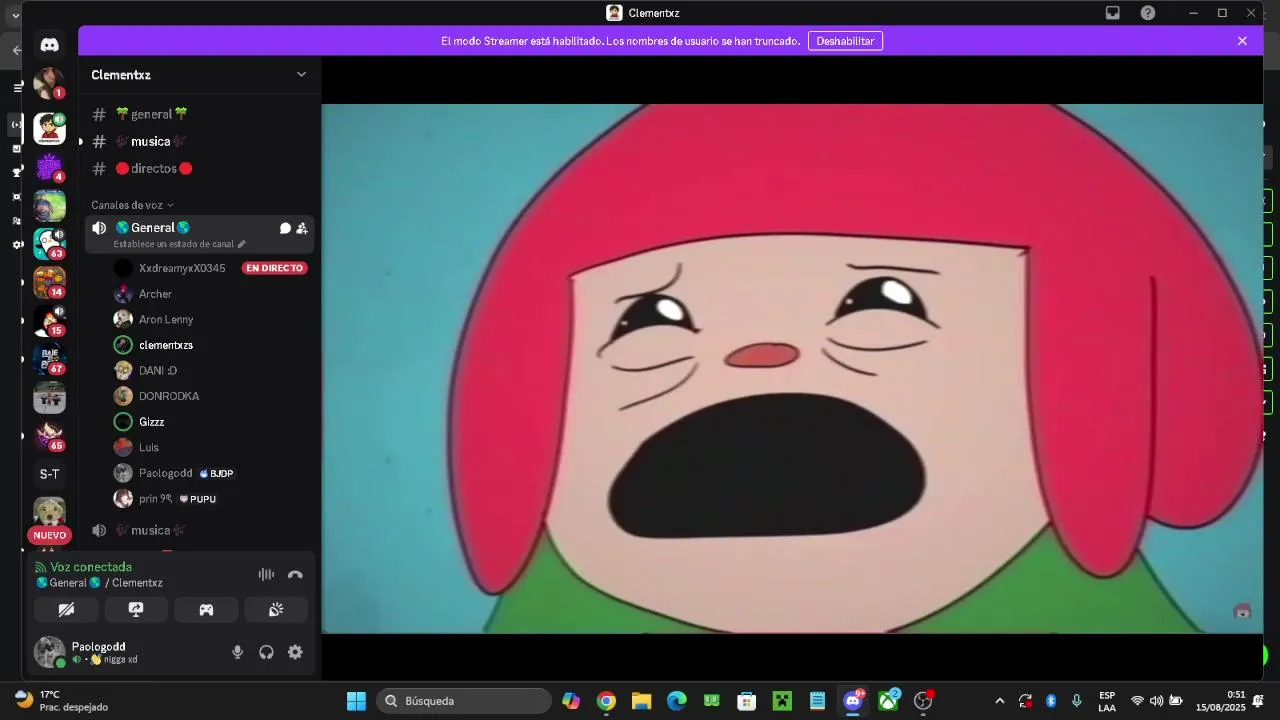The width and height of the screenshot is (1280, 720).
Task: Open Microsoft Store from the taskbar
Action: pyautogui.click(x=747, y=701)
